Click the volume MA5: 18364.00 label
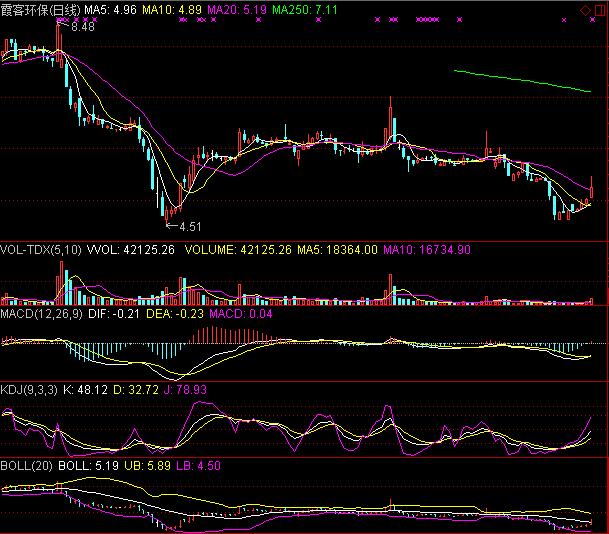Screen dimensions: 609x534 click(x=337, y=250)
